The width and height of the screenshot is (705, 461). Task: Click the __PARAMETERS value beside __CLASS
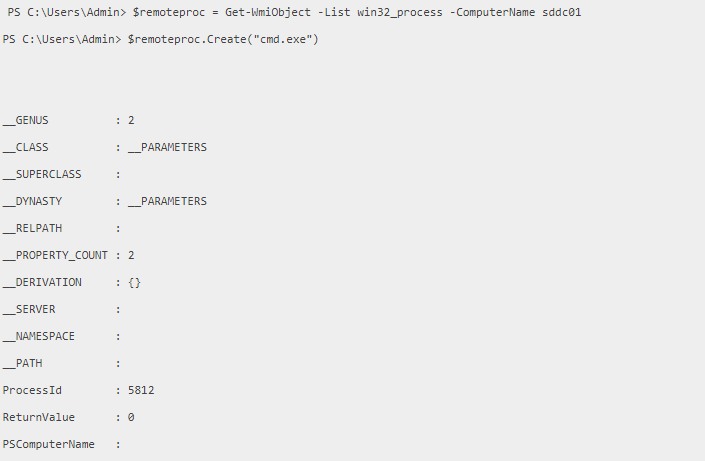[167, 147]
